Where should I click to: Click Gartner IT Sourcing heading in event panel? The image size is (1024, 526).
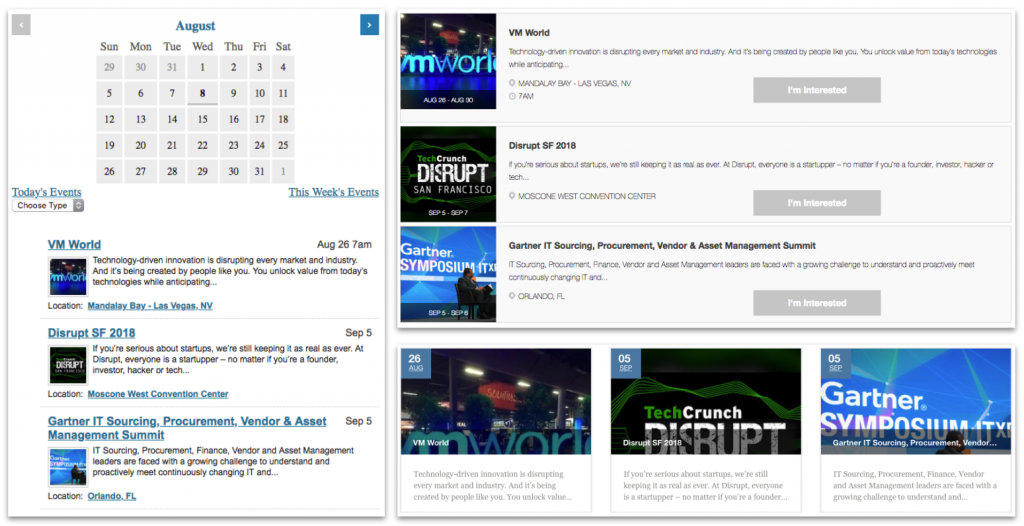(662, 246)
